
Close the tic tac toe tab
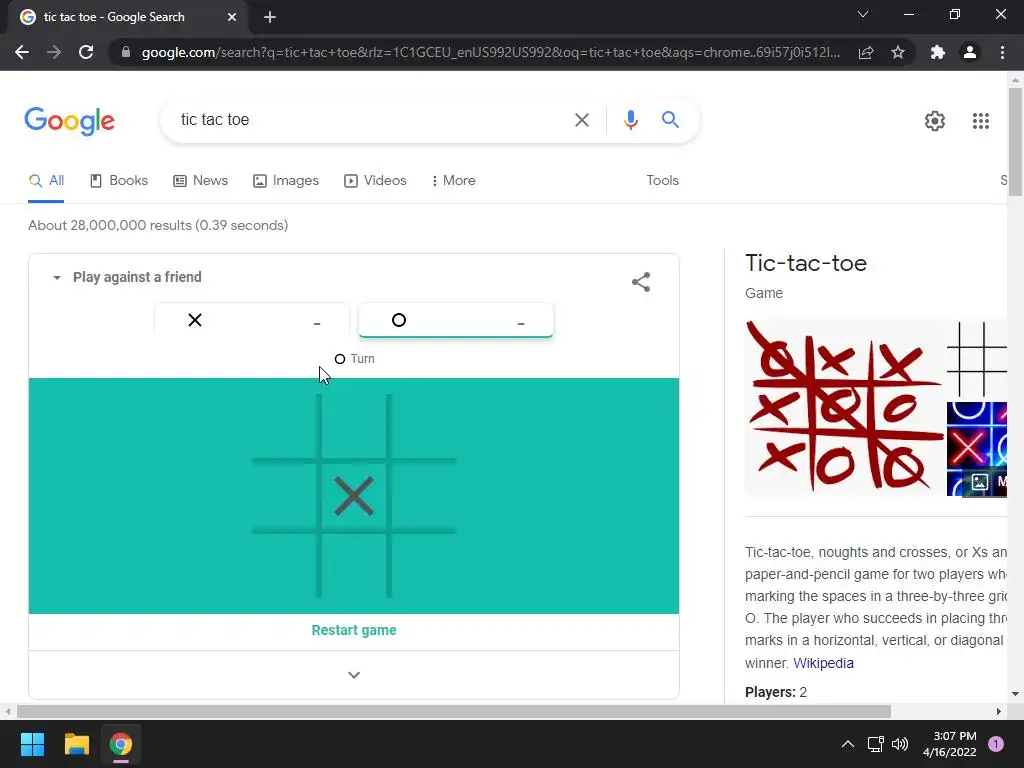(232, 17)
